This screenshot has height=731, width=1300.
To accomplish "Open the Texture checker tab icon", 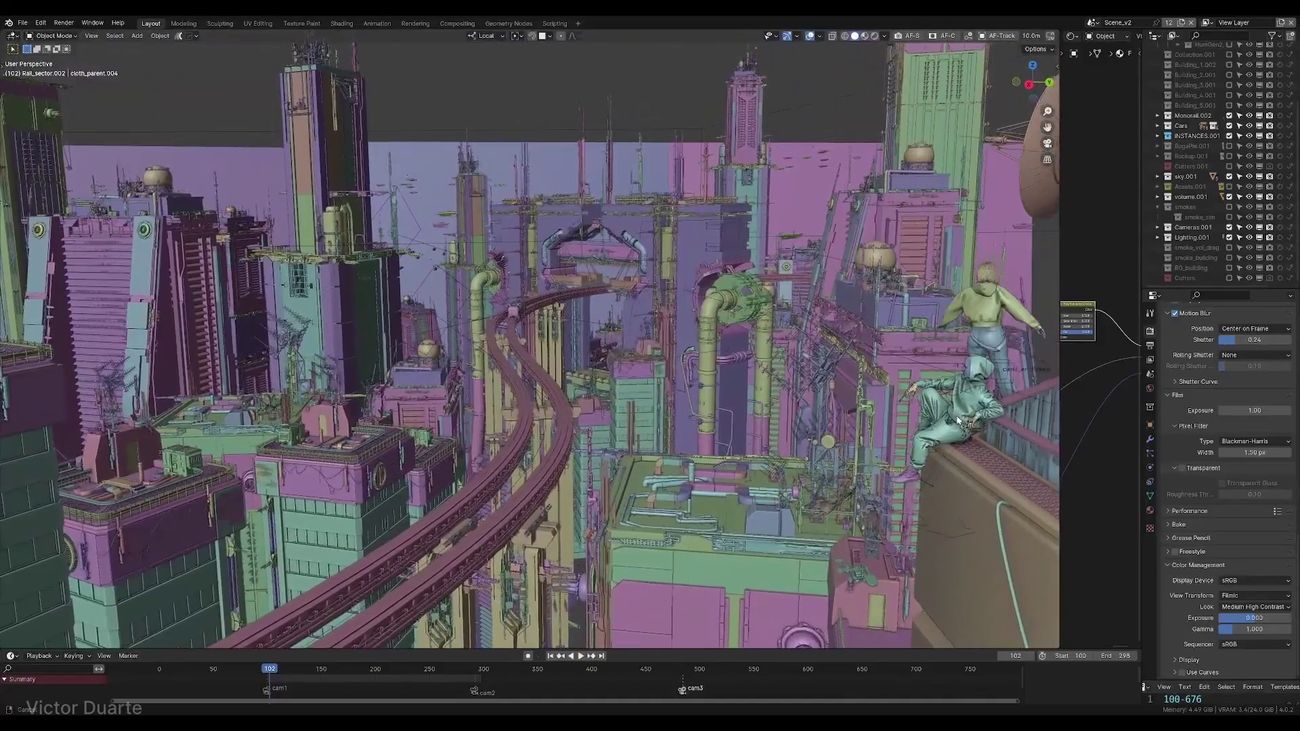I will click(x=1150, y=528).
